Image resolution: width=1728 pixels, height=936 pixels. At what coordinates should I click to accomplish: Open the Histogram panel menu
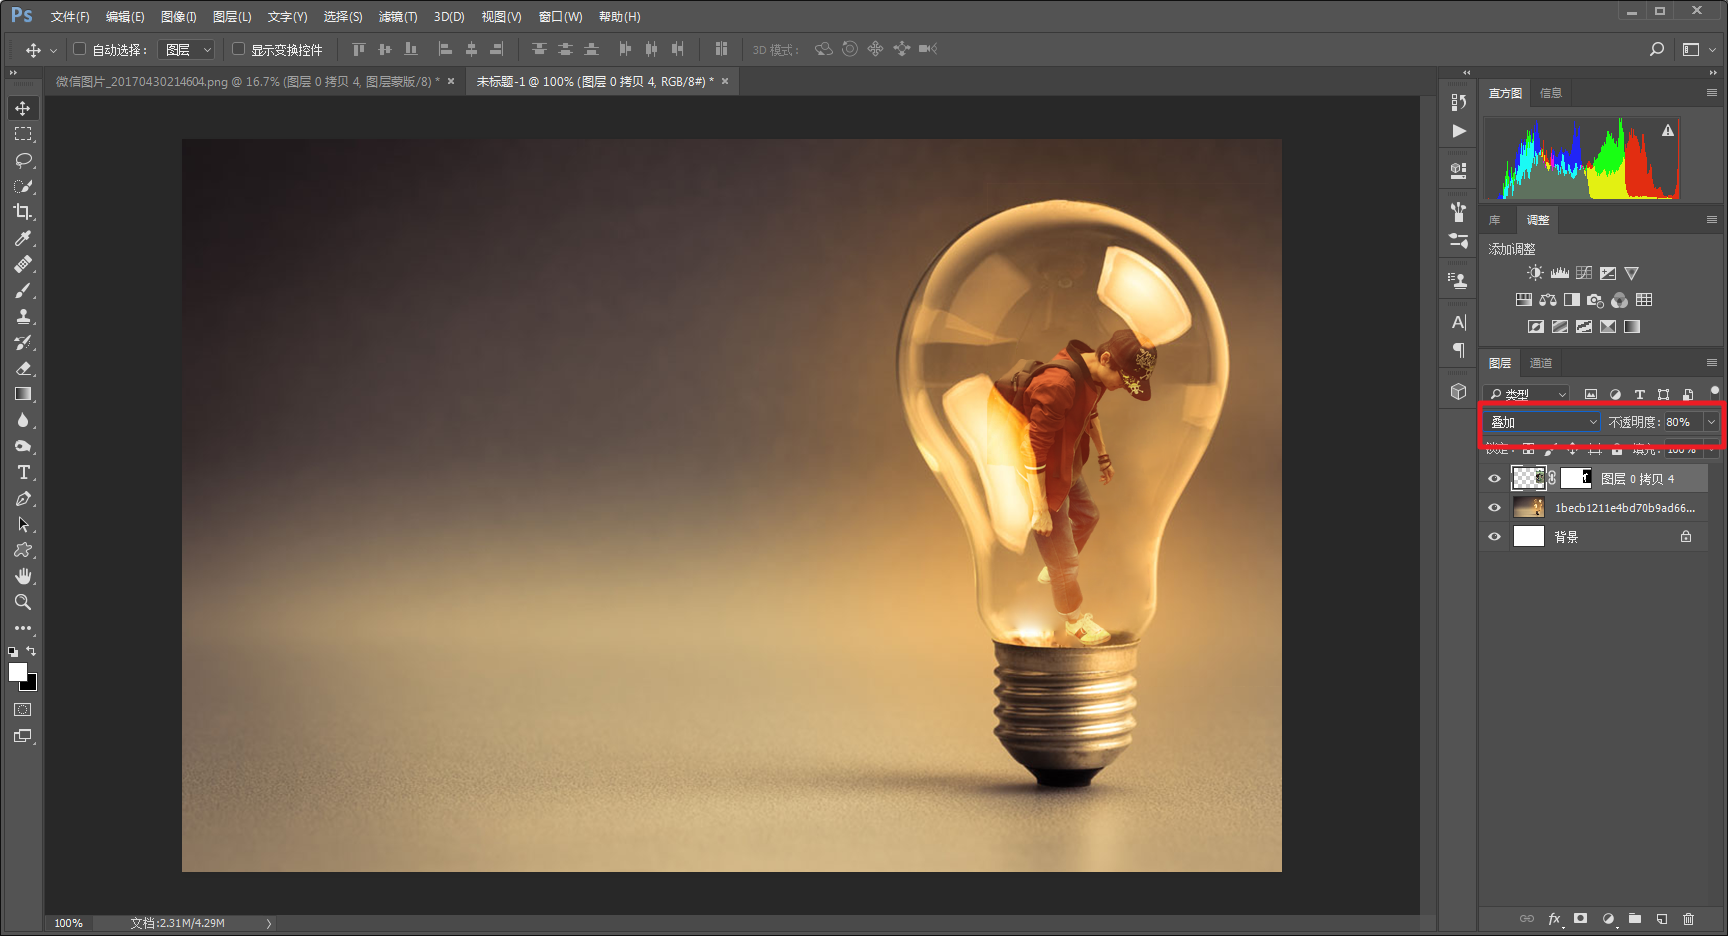pyautogui.click(x=1712, y=93)
